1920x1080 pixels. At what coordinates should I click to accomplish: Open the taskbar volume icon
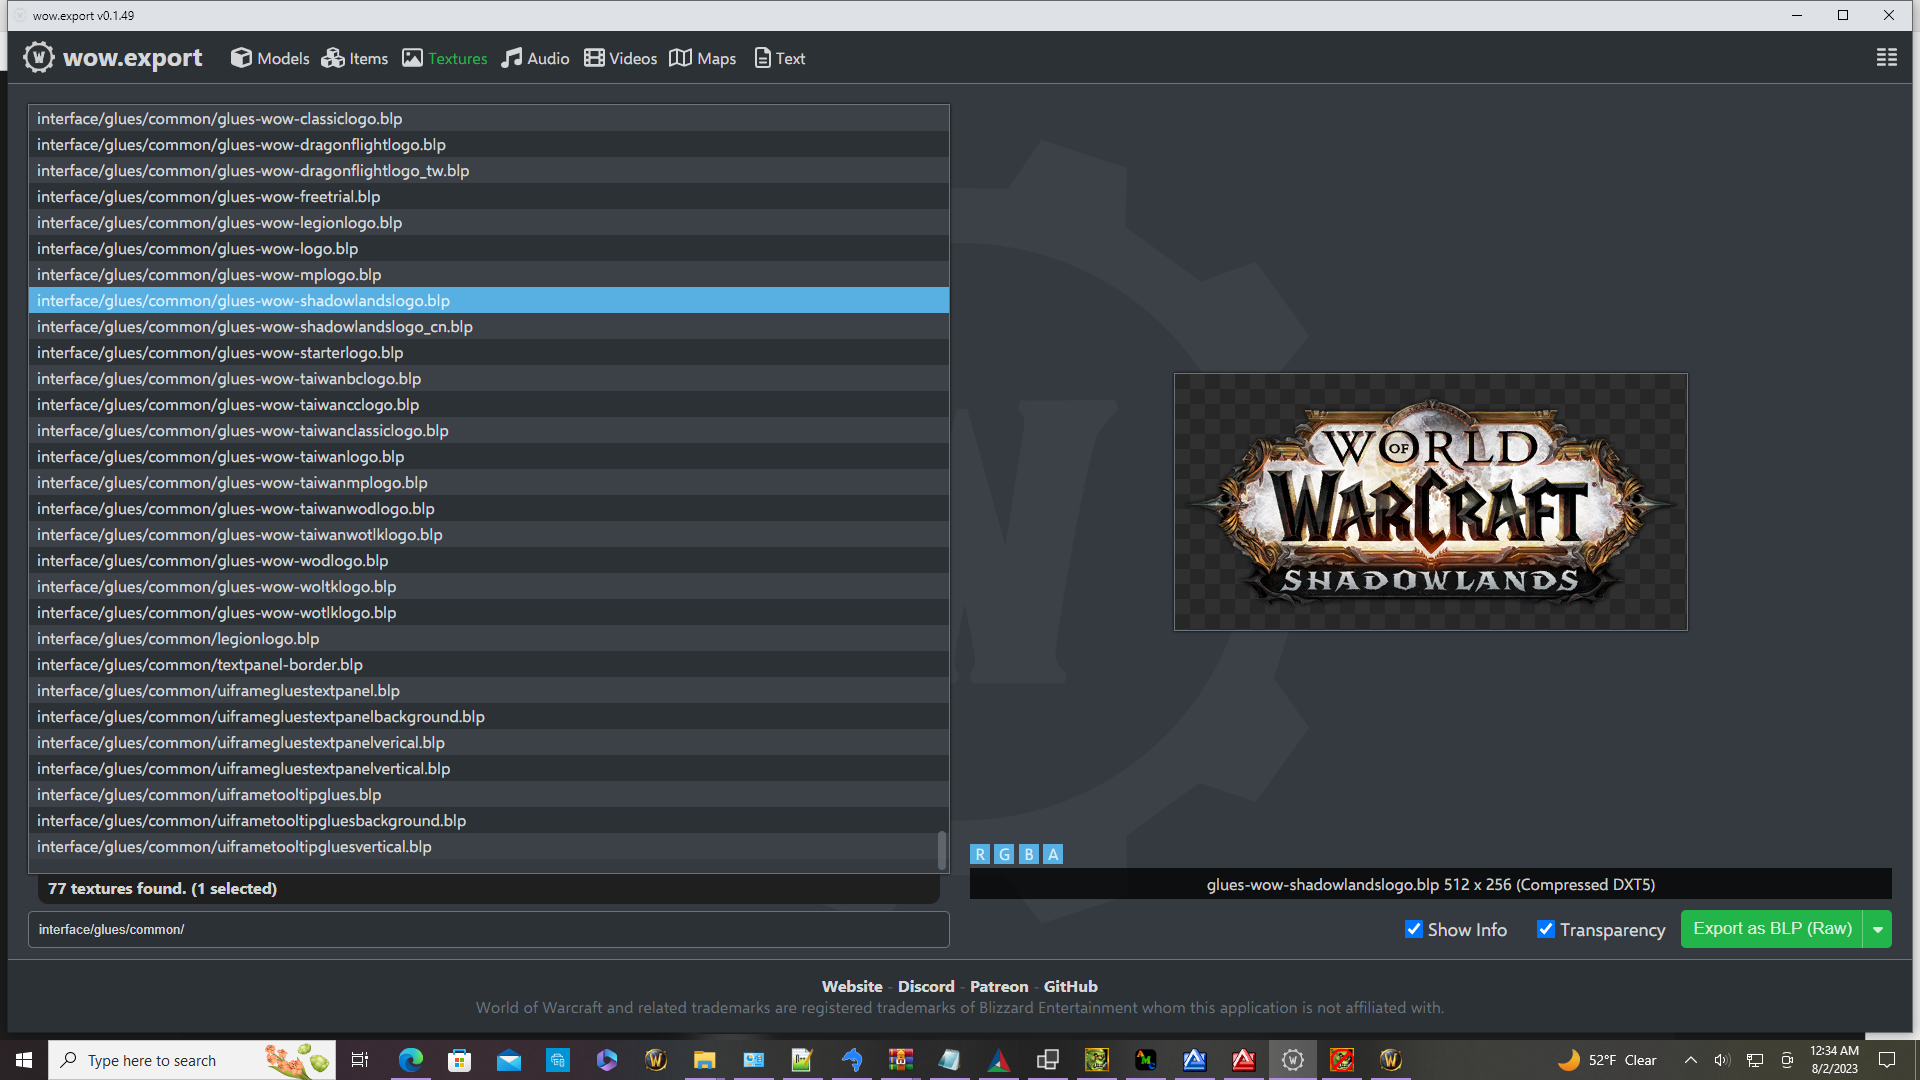coord(1722,1060)
